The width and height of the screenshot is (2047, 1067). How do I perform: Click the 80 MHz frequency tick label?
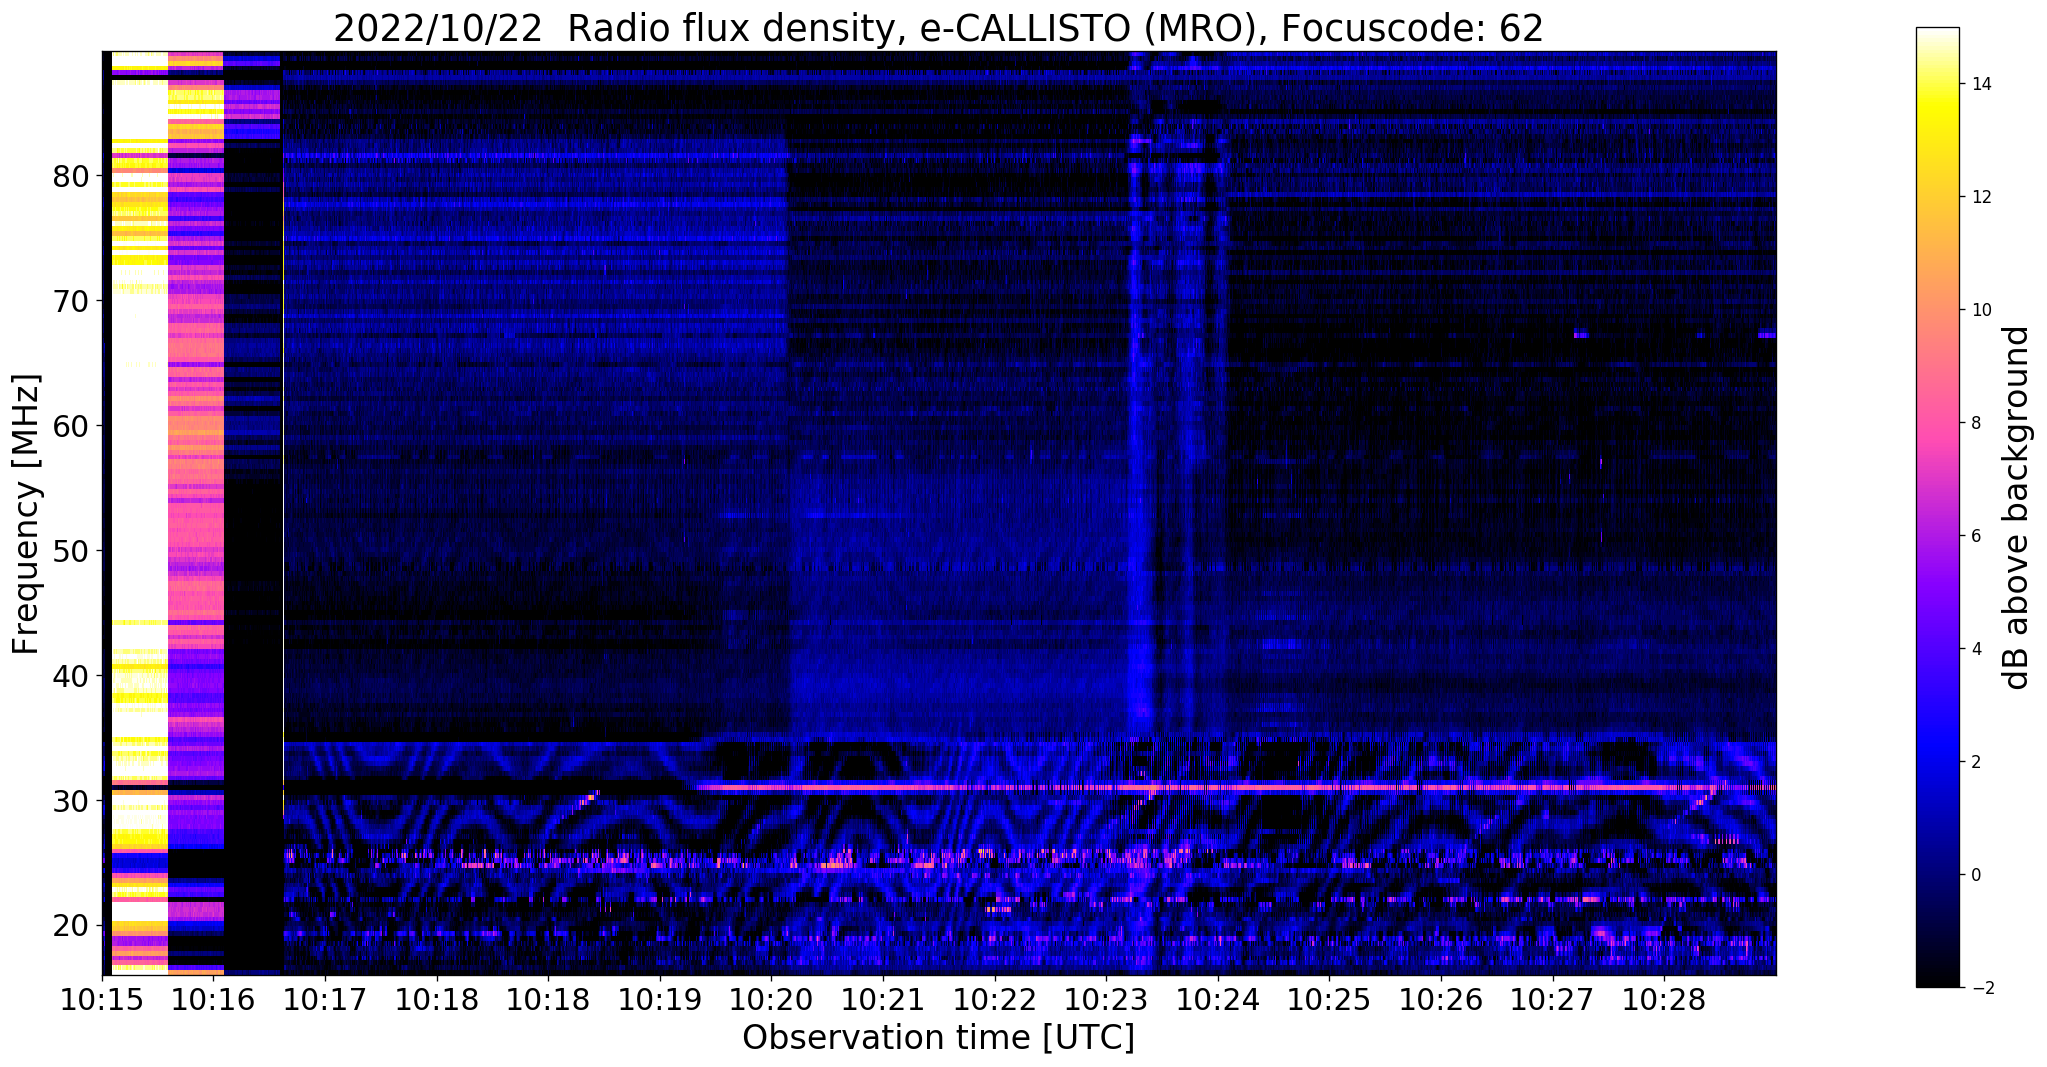[x=70, y=176]
